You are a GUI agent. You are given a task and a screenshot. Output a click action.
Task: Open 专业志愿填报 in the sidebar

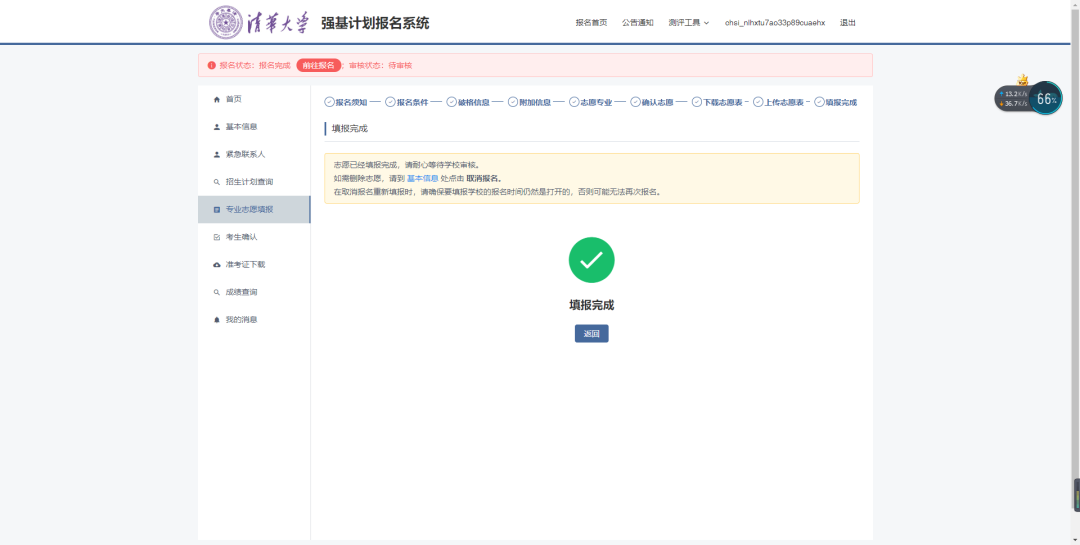click(254, 209)
